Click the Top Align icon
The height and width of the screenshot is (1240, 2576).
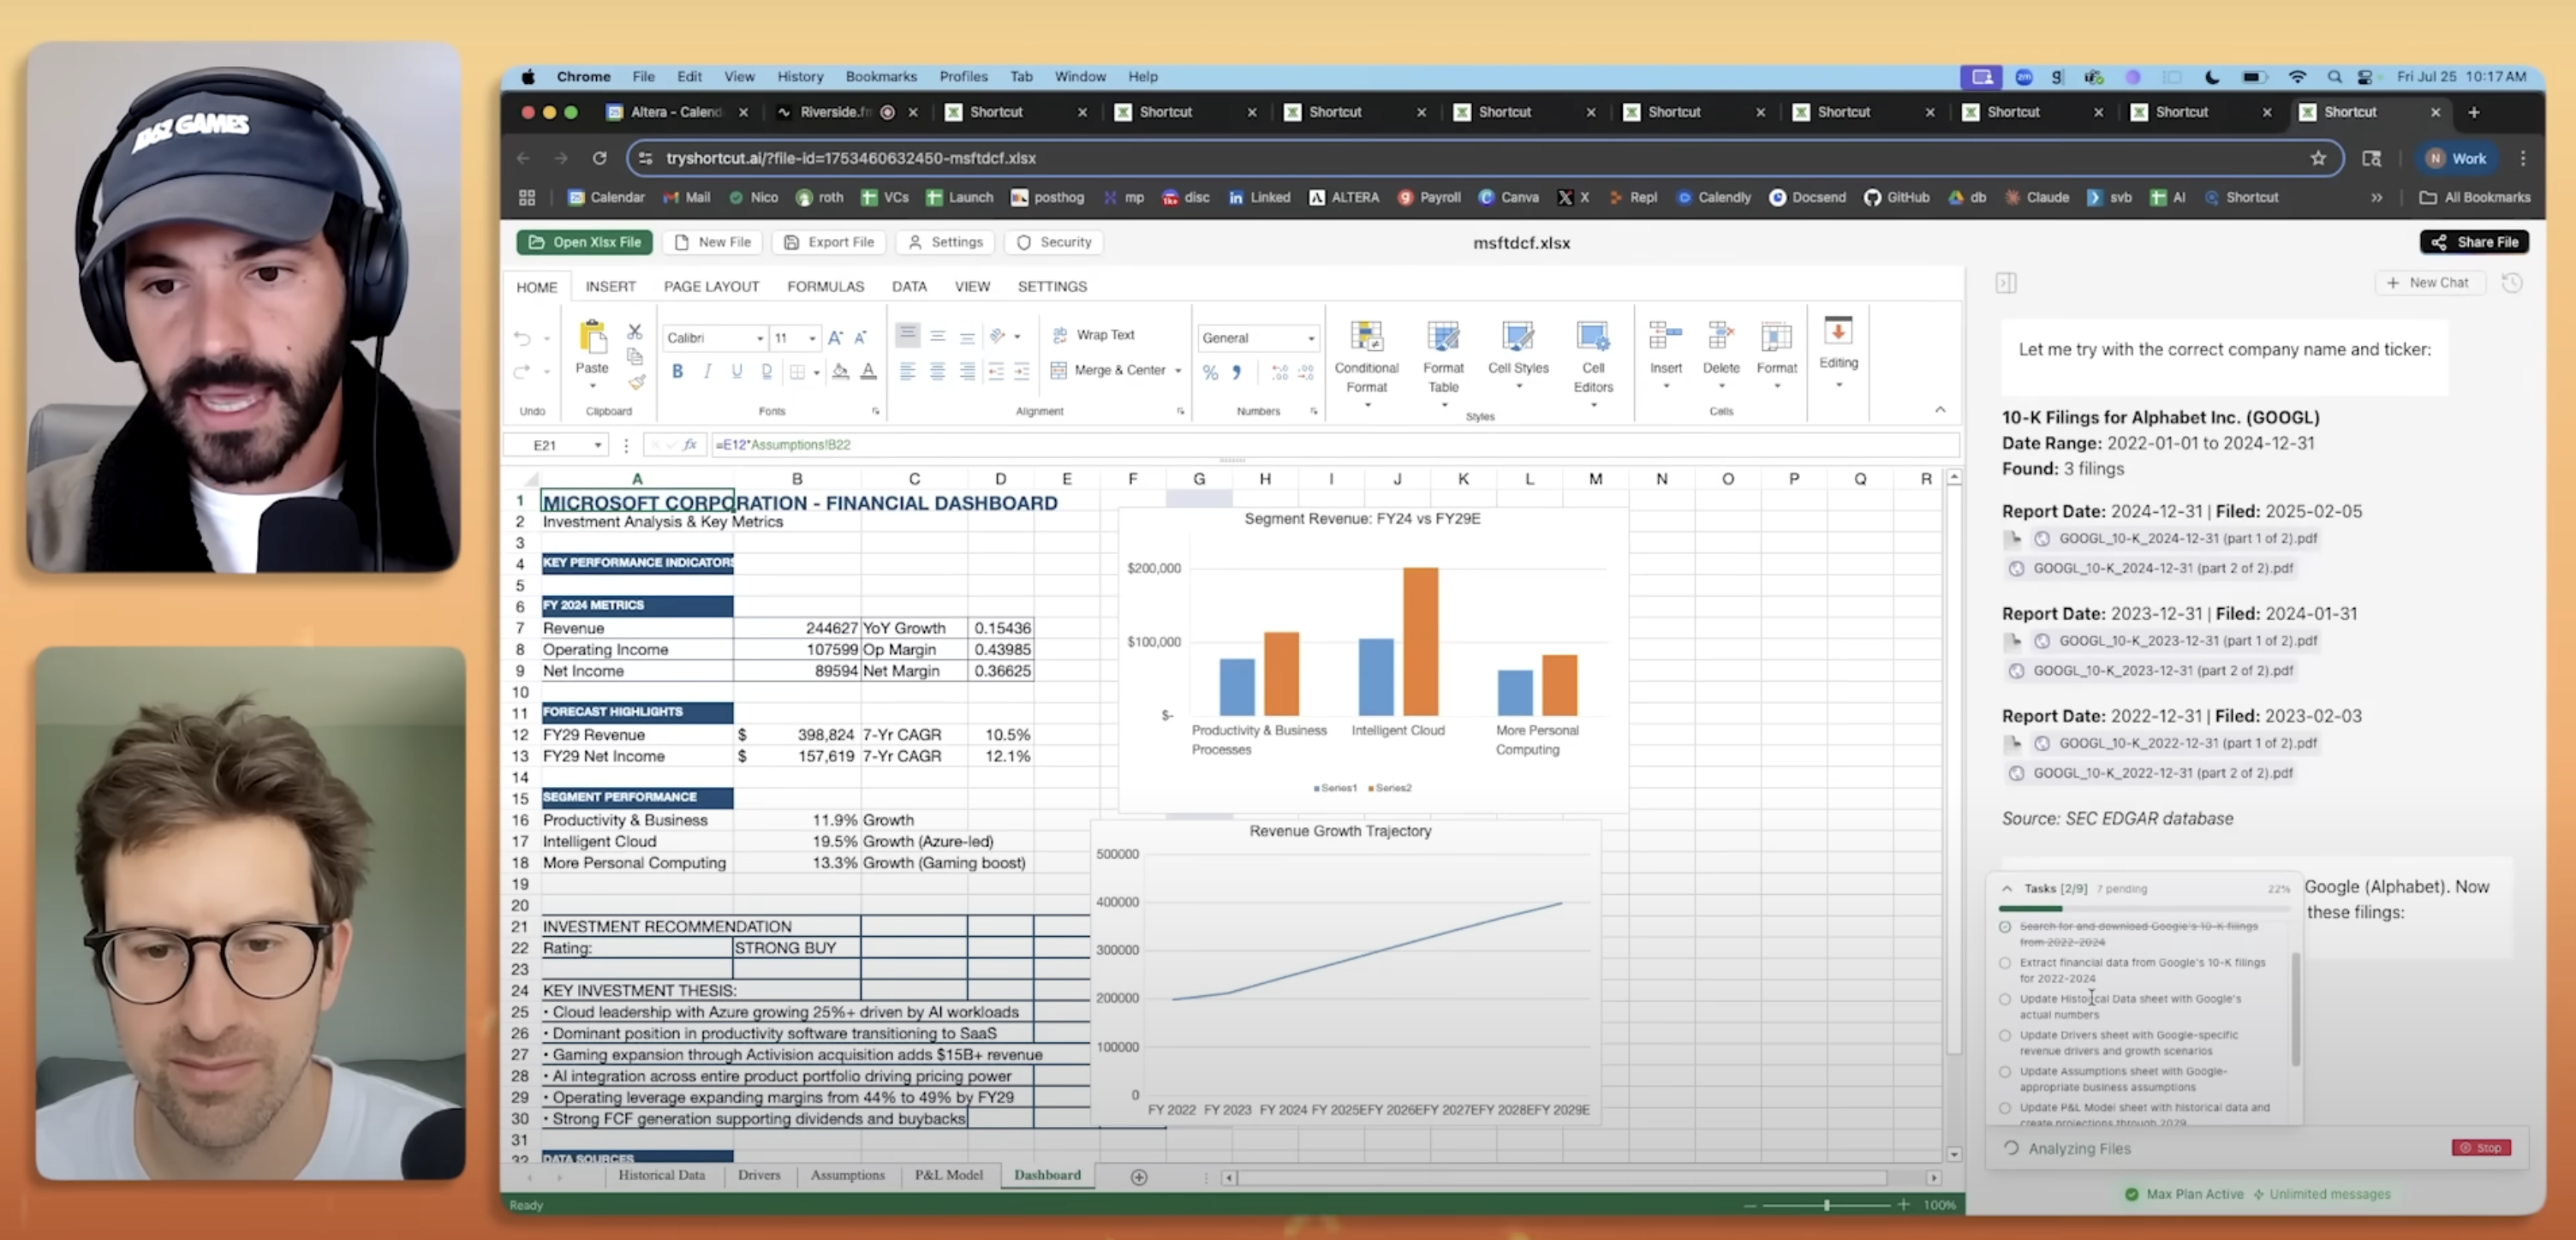click(908, 334)
